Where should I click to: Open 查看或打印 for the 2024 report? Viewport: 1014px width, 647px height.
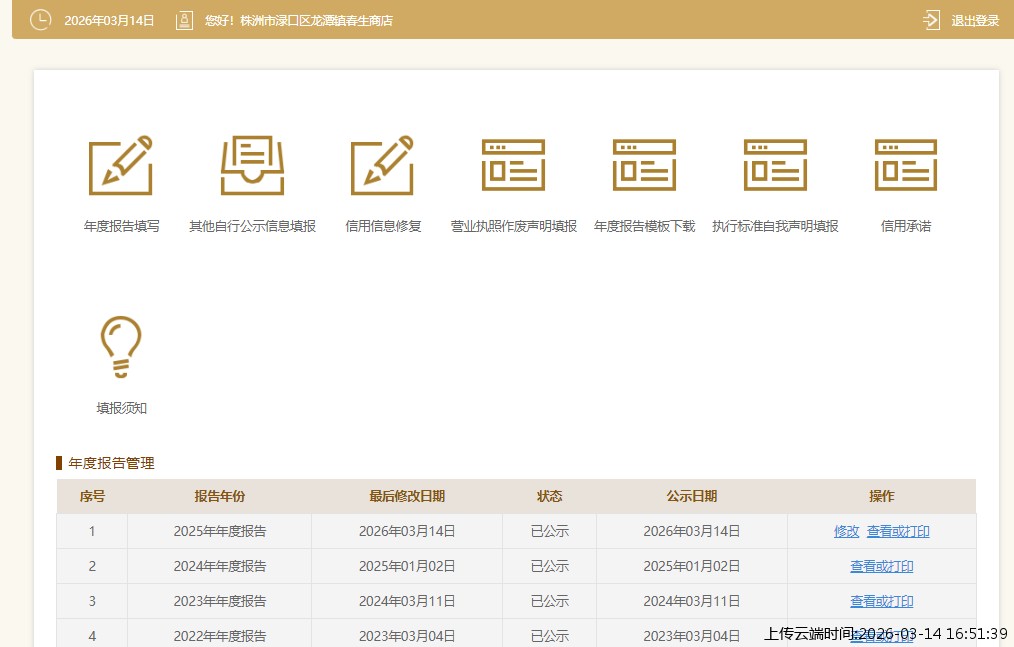click(881, 566)
